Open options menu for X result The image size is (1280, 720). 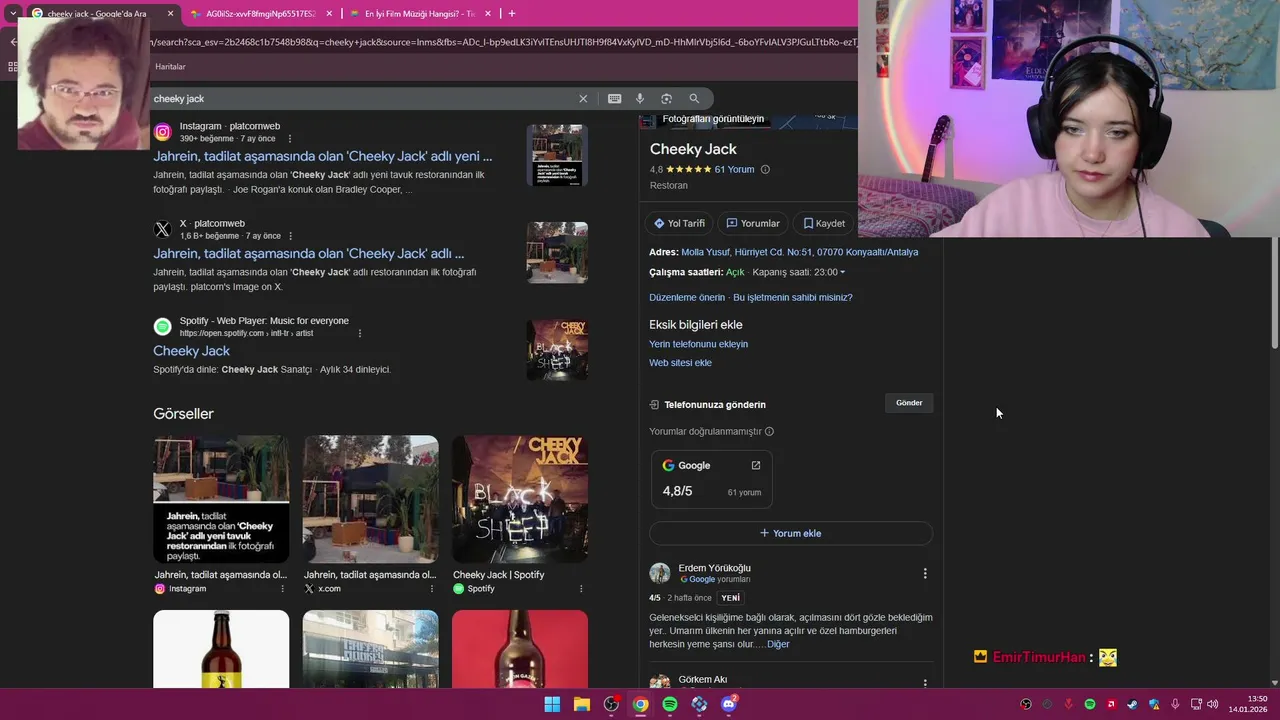291,236
